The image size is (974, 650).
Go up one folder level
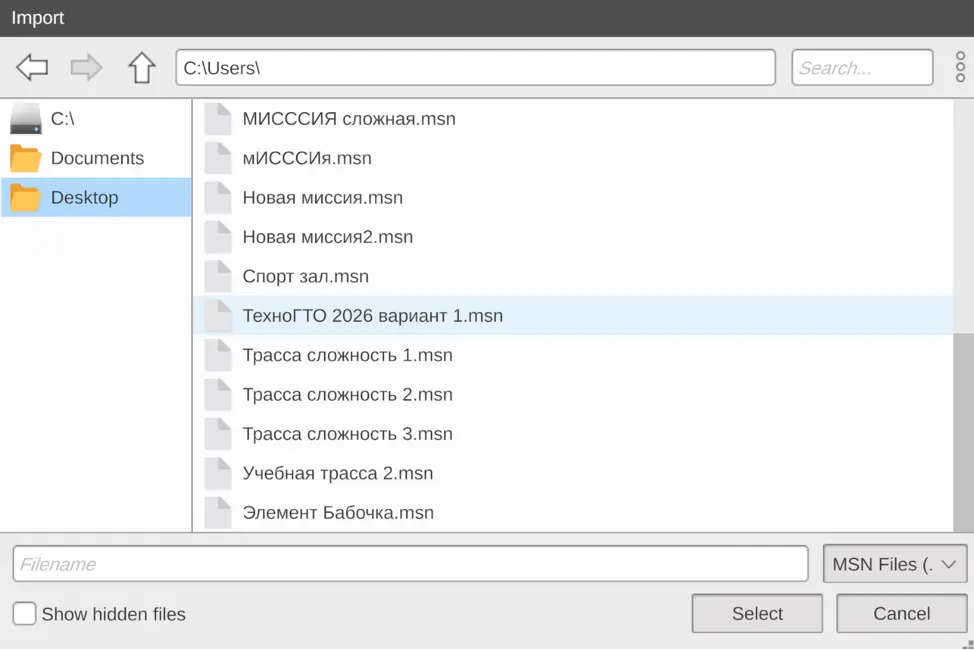tap(142, 68)
